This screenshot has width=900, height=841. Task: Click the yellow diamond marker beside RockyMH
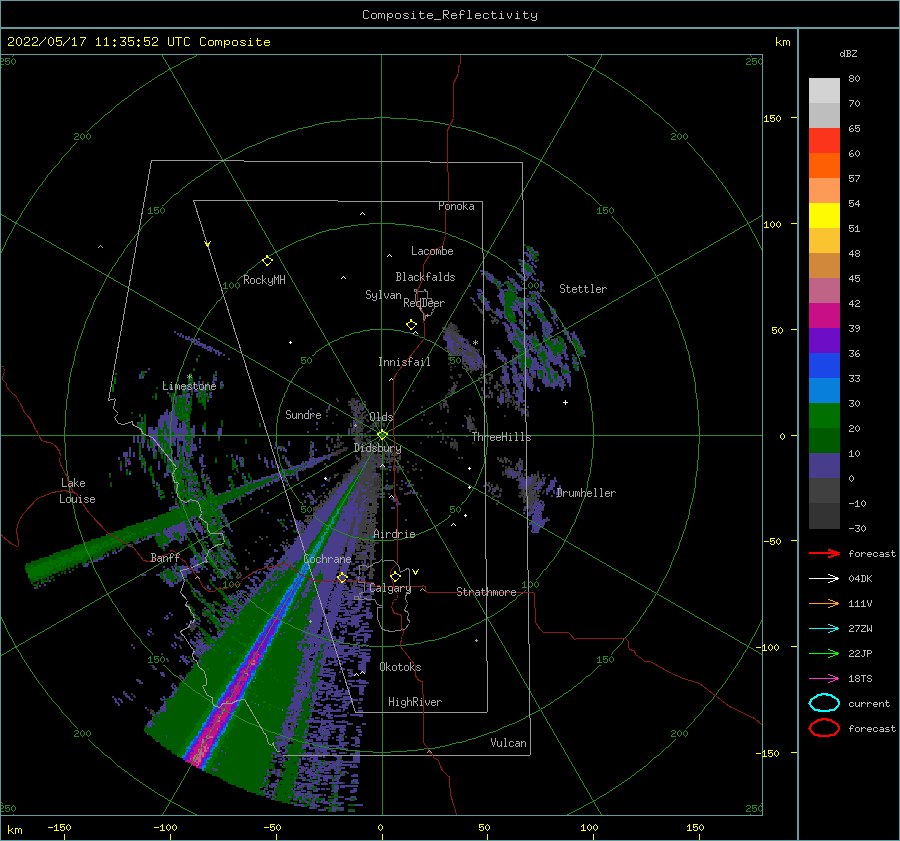(267, 261)
